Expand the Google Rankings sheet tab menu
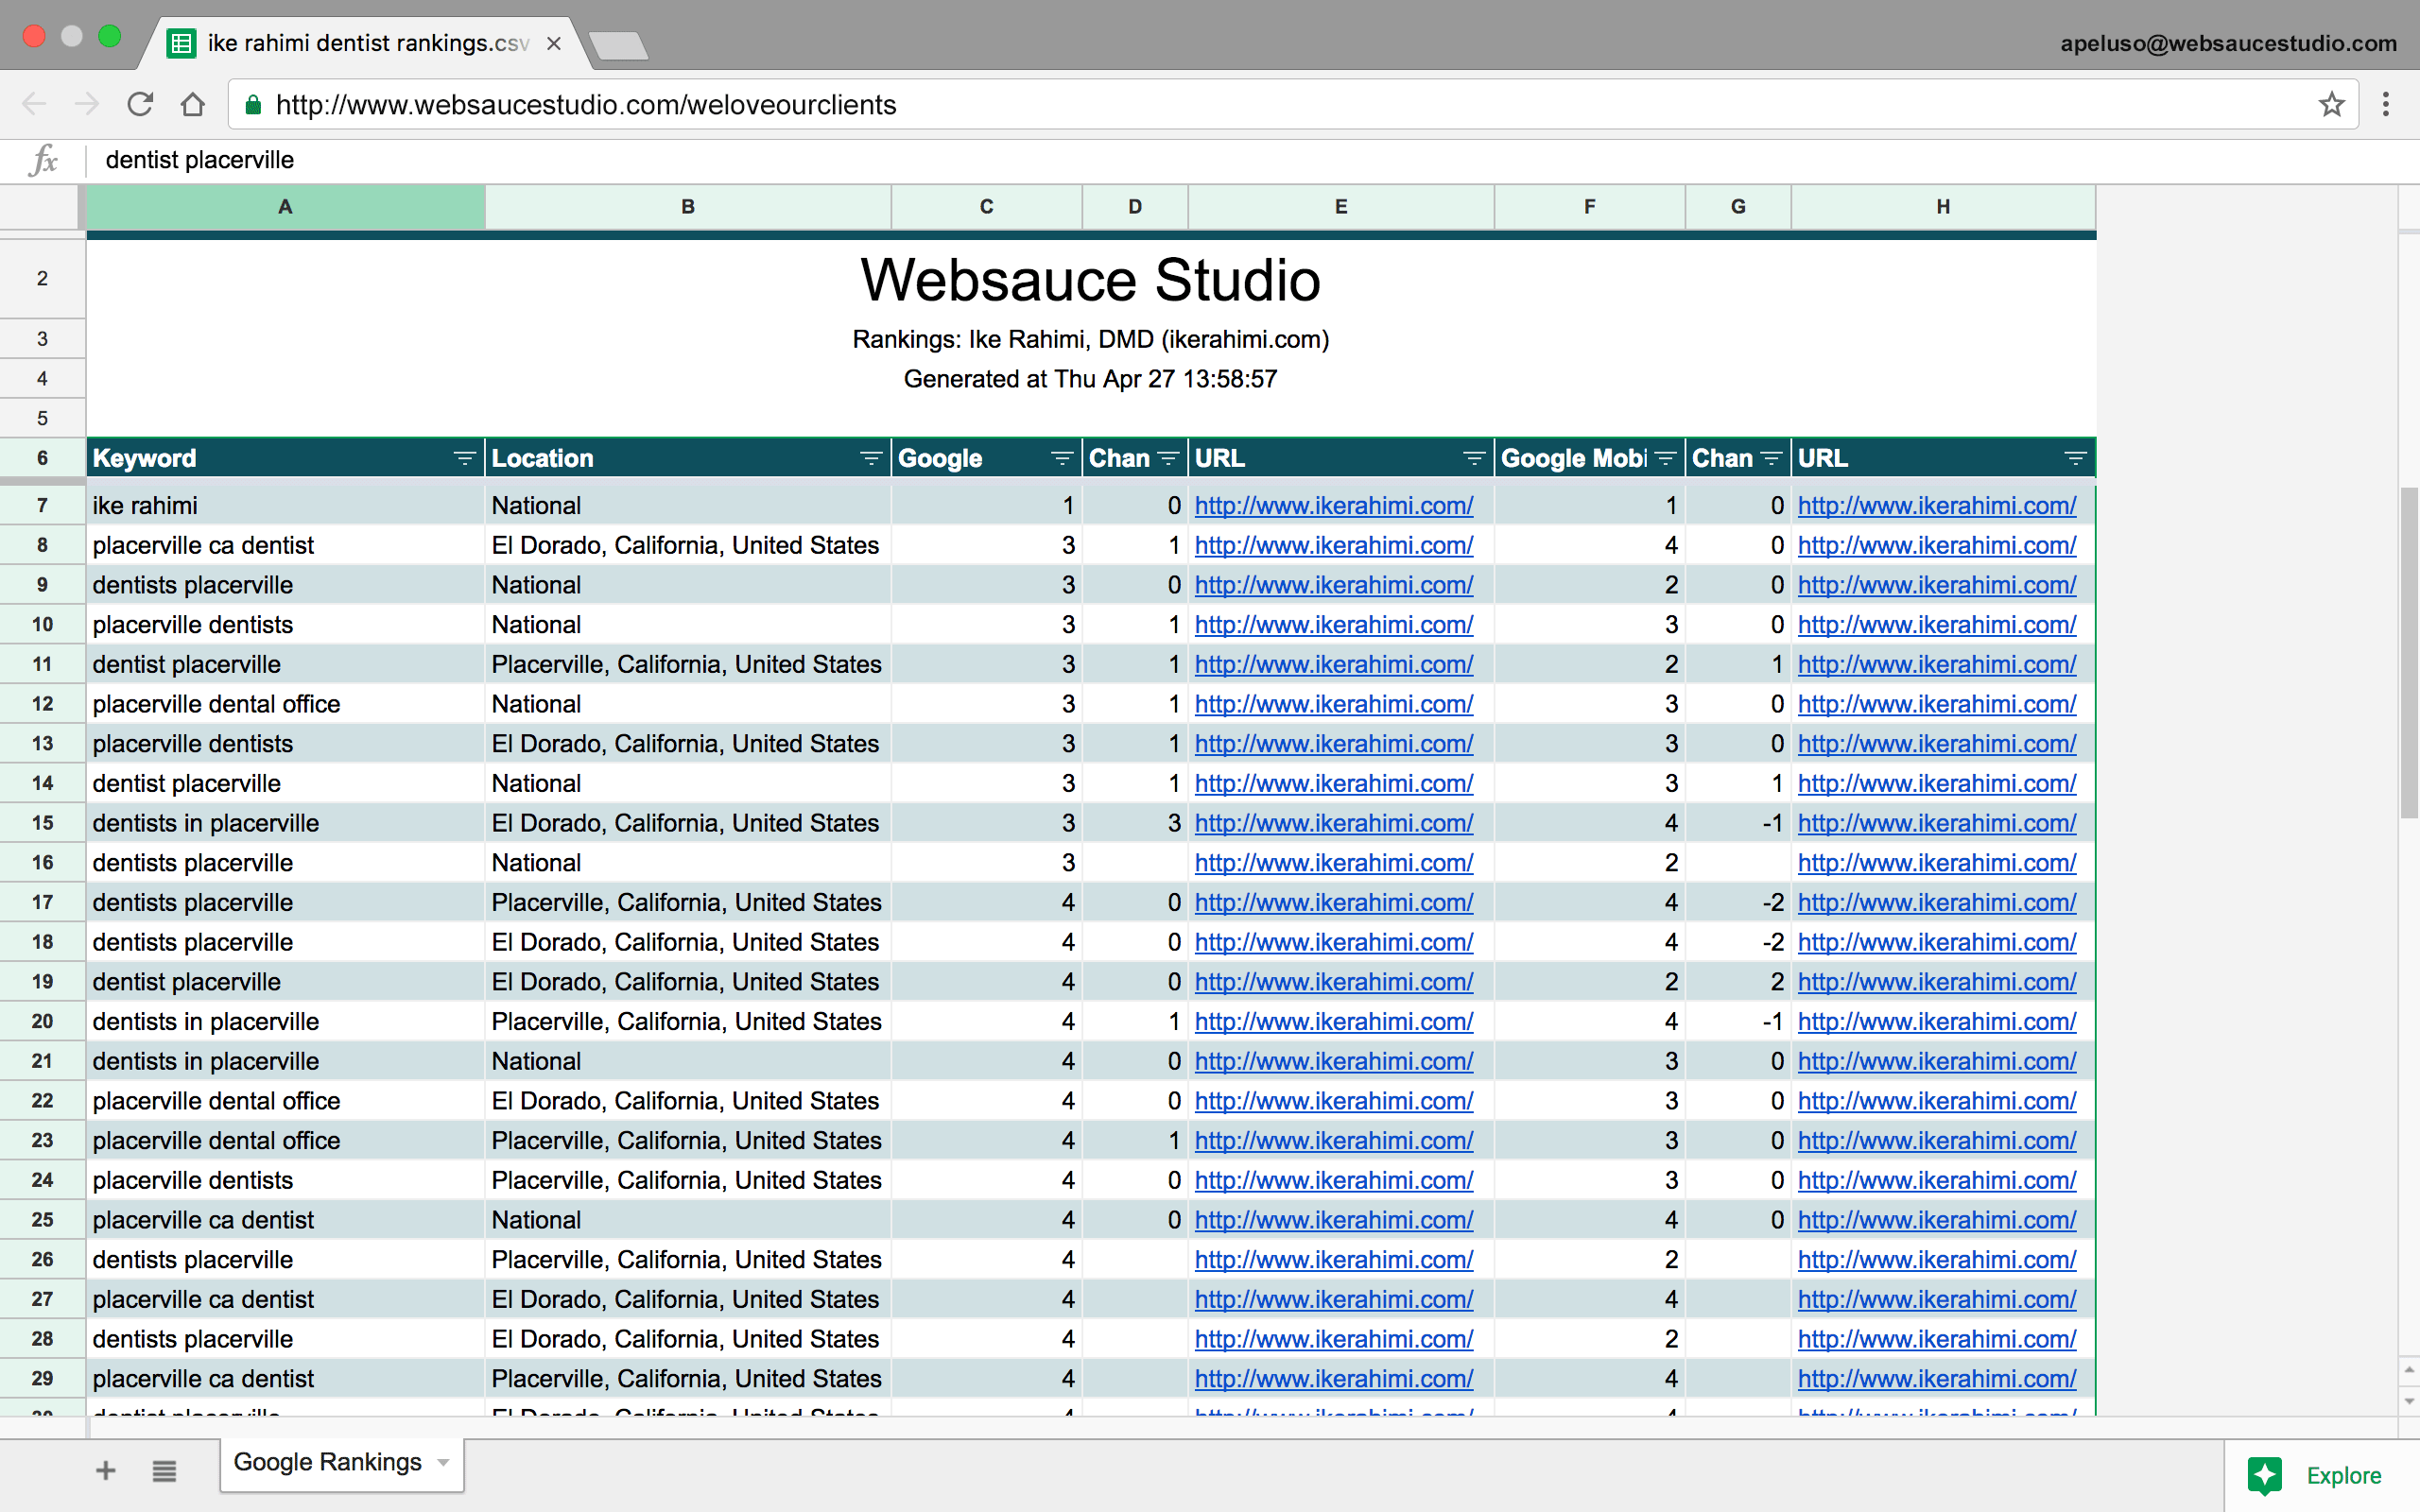Image resolution: width=2420 pixels, height=1512 pixels. point(443,1462)
